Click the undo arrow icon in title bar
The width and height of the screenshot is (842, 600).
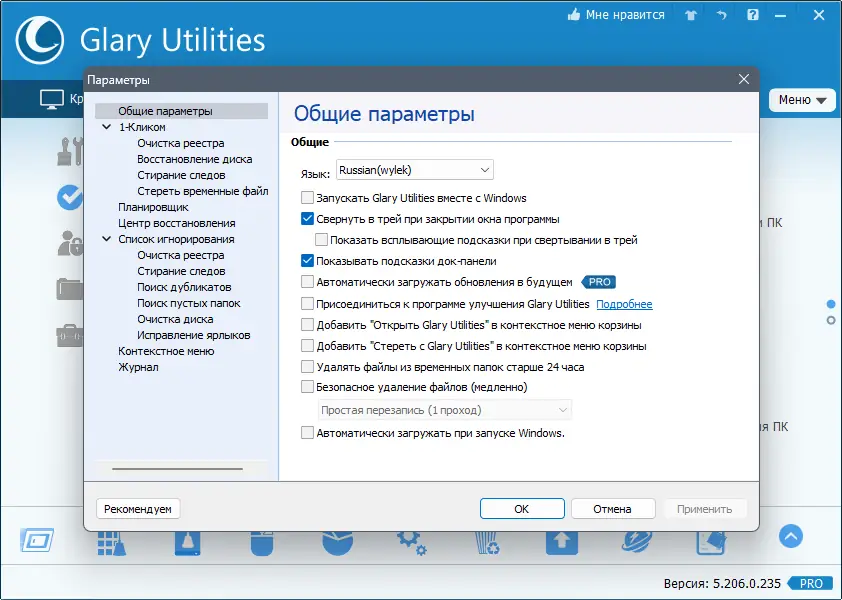(721, 15)
